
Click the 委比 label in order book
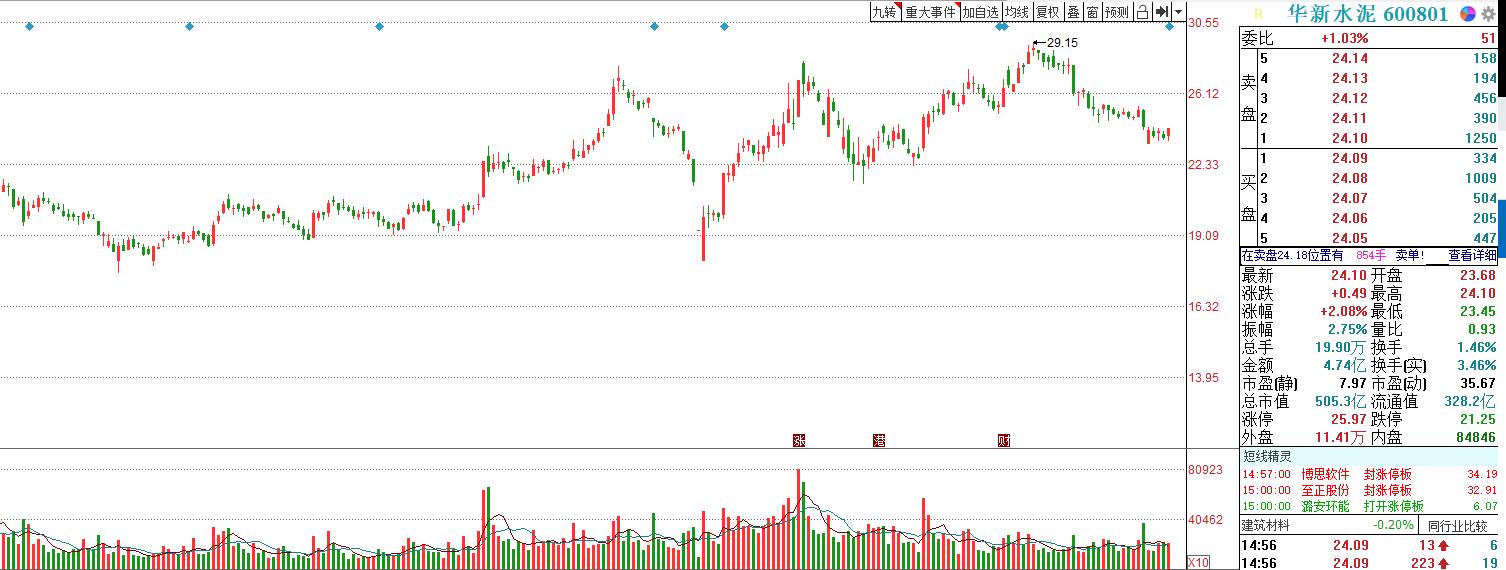[1257, 38]
